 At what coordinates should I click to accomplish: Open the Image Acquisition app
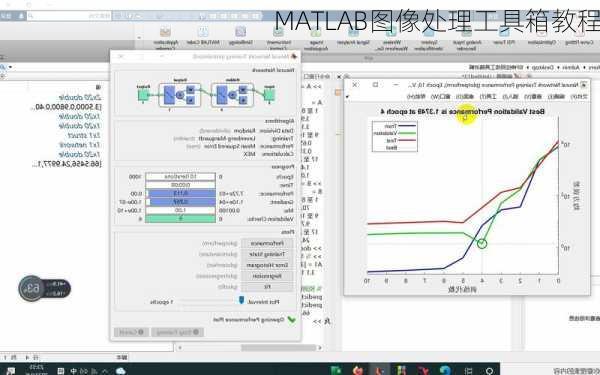tap(316, 38)
